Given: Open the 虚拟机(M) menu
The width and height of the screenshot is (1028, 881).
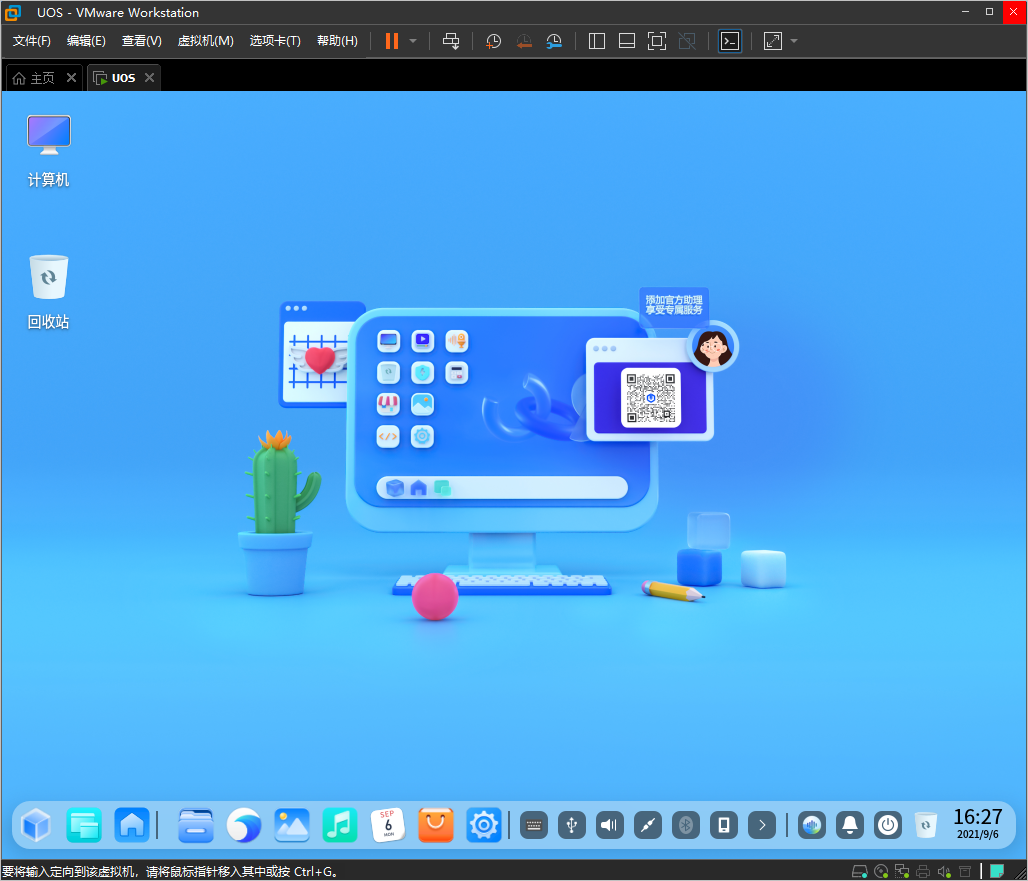Looking at the screenshot, I should pos(205,41).
